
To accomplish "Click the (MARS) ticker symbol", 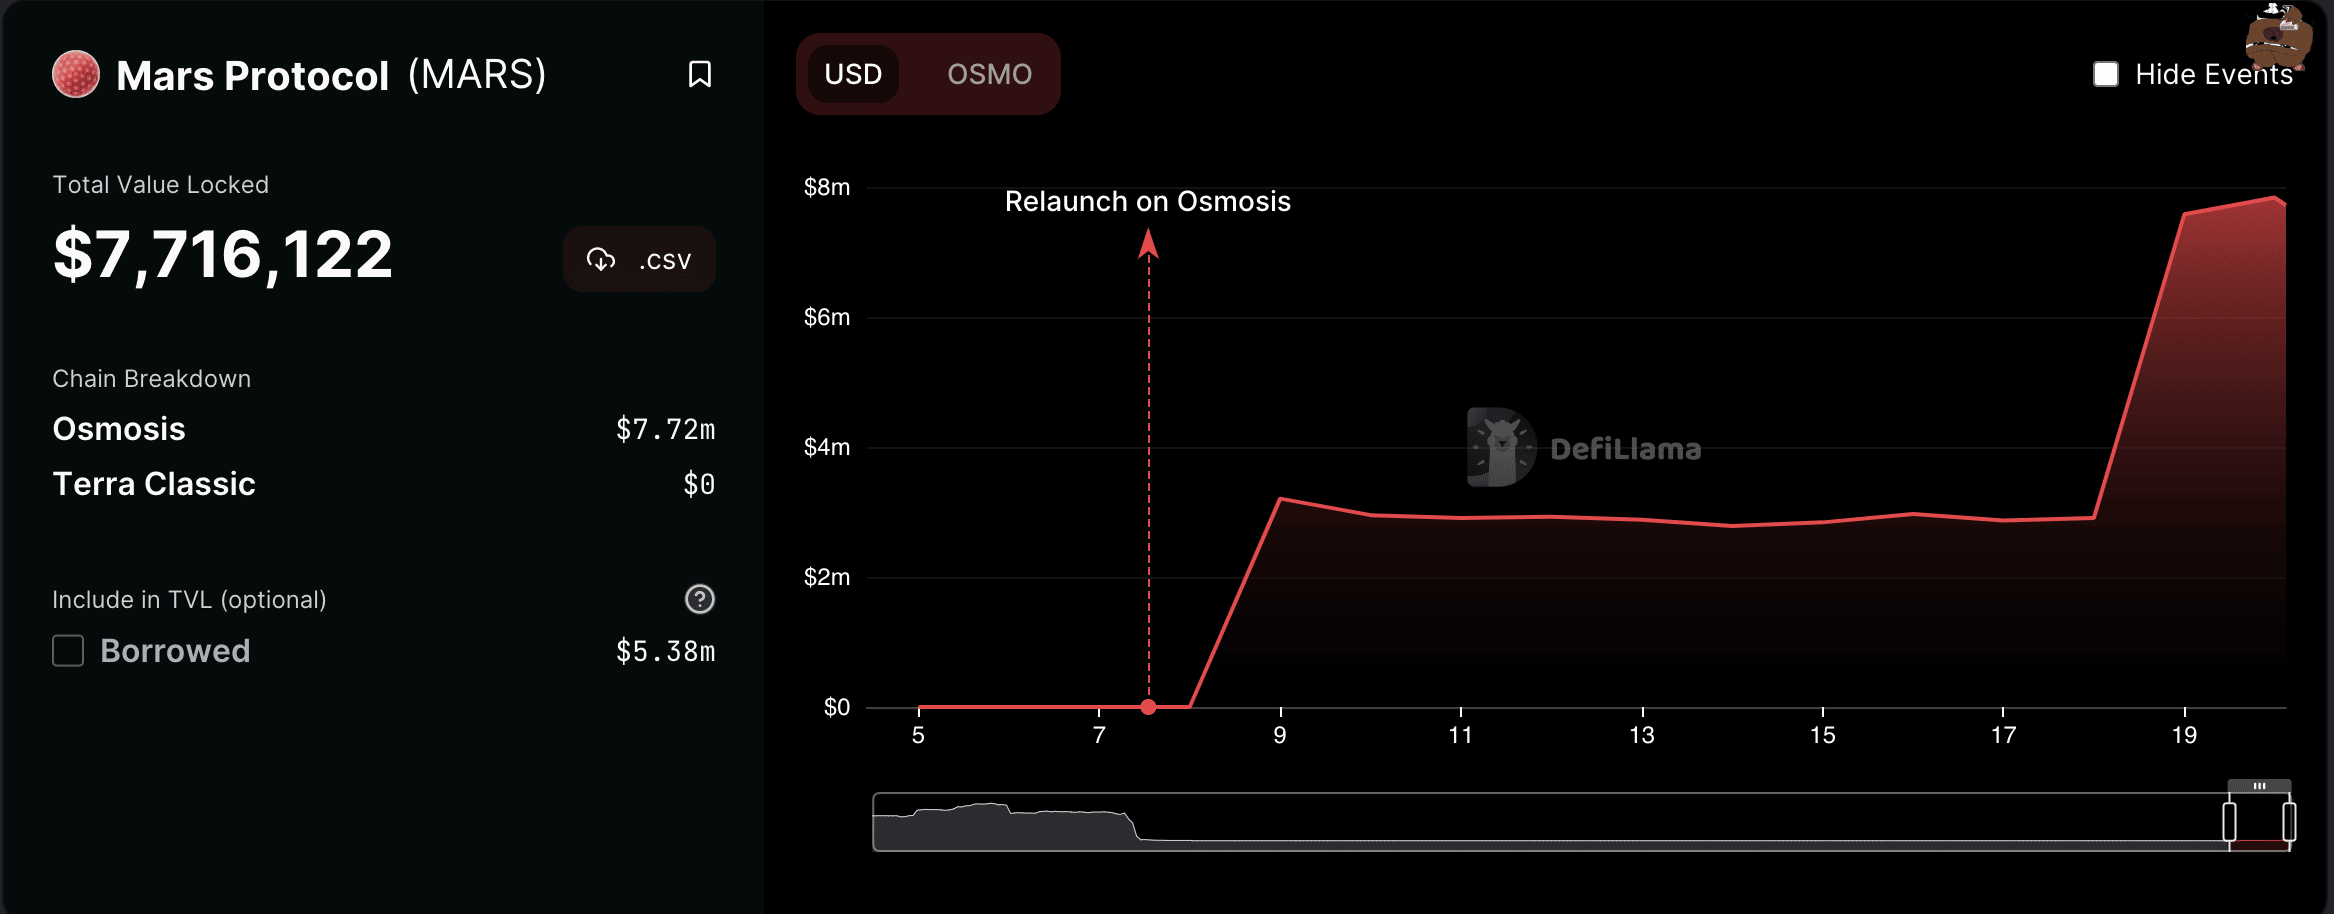I will click(477, 75).
